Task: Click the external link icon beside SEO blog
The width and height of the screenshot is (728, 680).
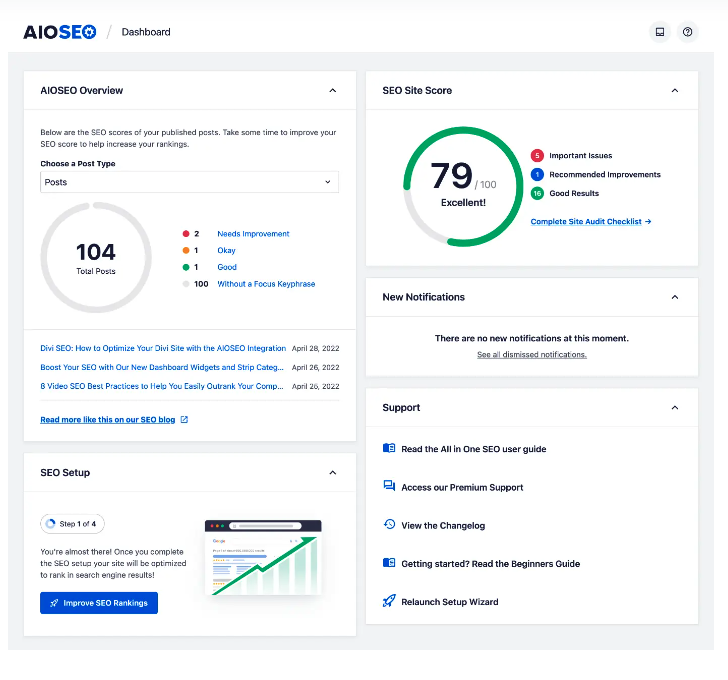Action: click(184, 420)
